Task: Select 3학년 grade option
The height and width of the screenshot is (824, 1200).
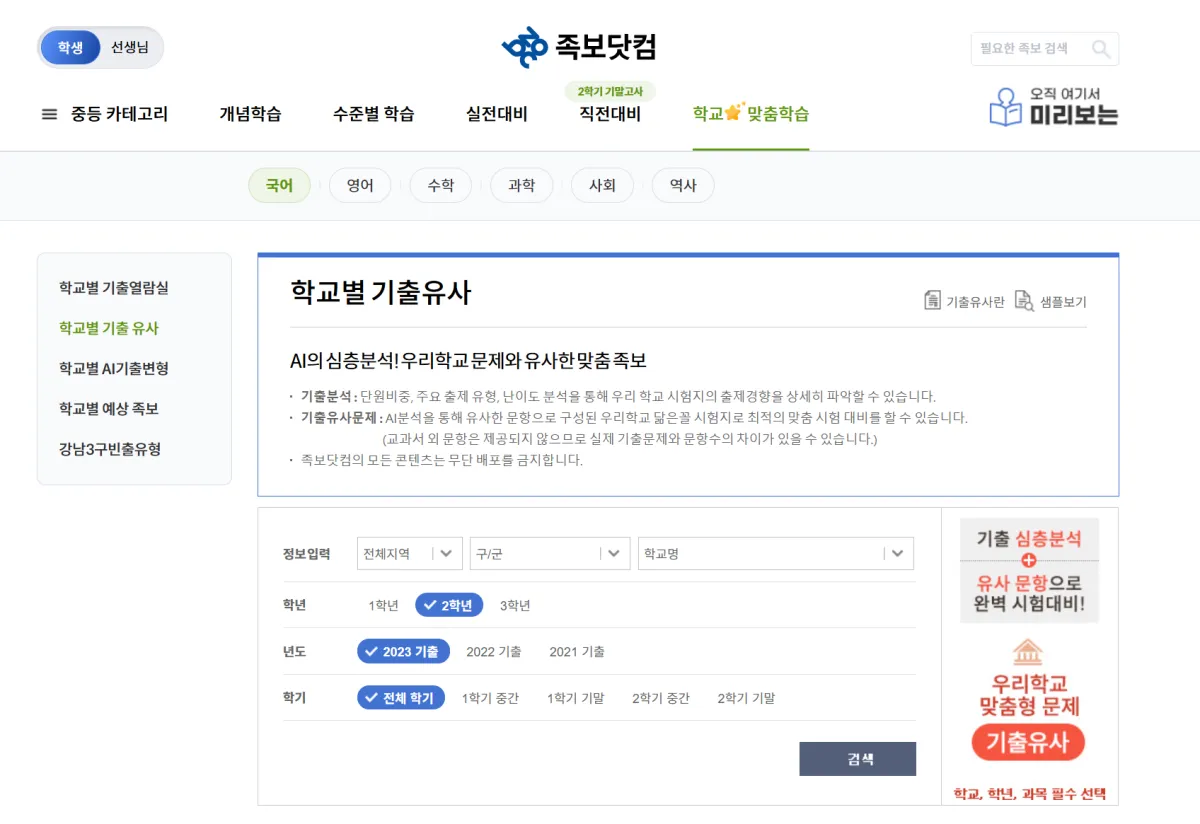Action: pyautogui.click(x=515, y=605)
